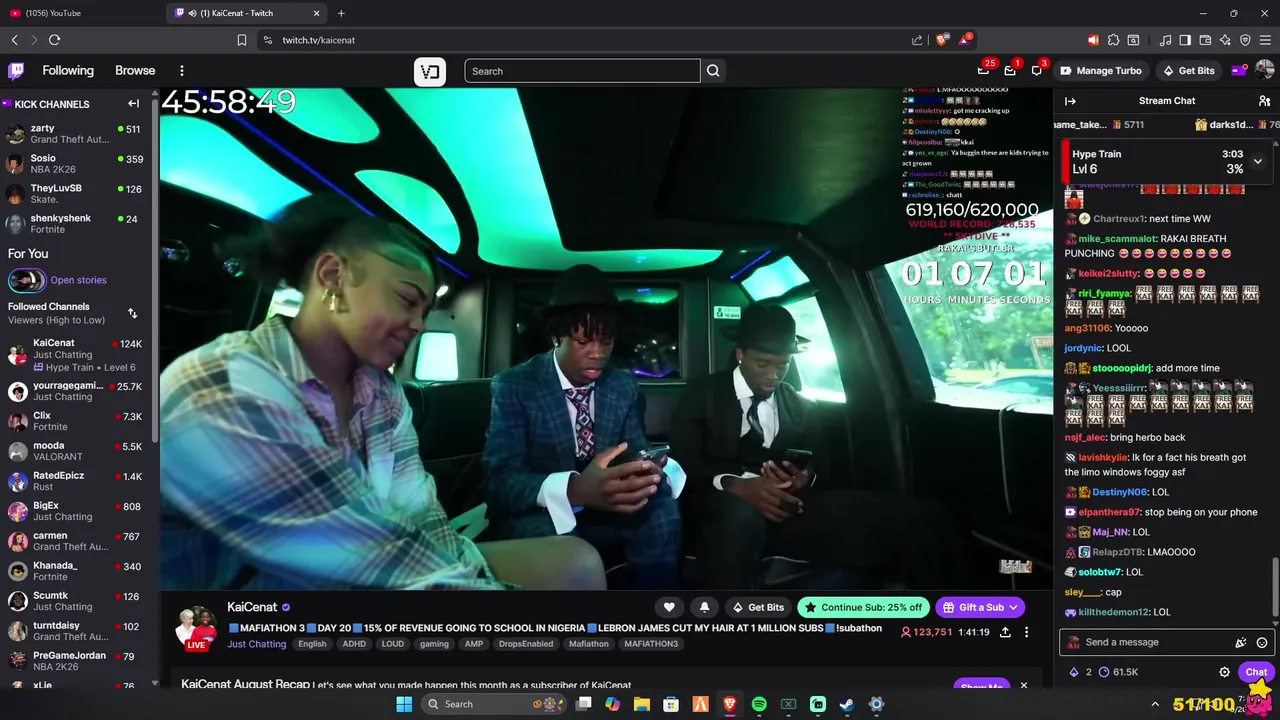The image size is (1280, 720).
Task: Click the Get Bits button below the stream
Action: (758, 607)
